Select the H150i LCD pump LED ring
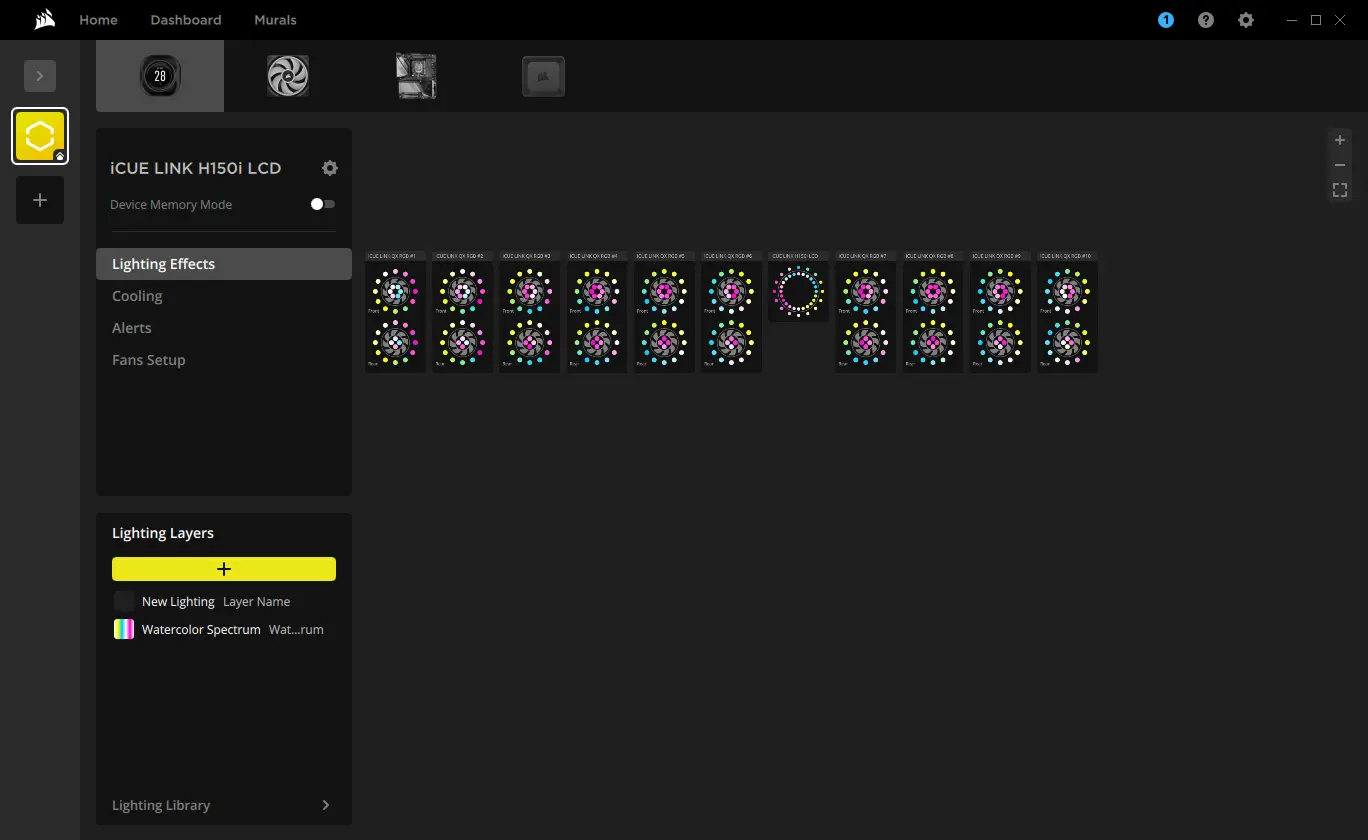 (798, 291)
